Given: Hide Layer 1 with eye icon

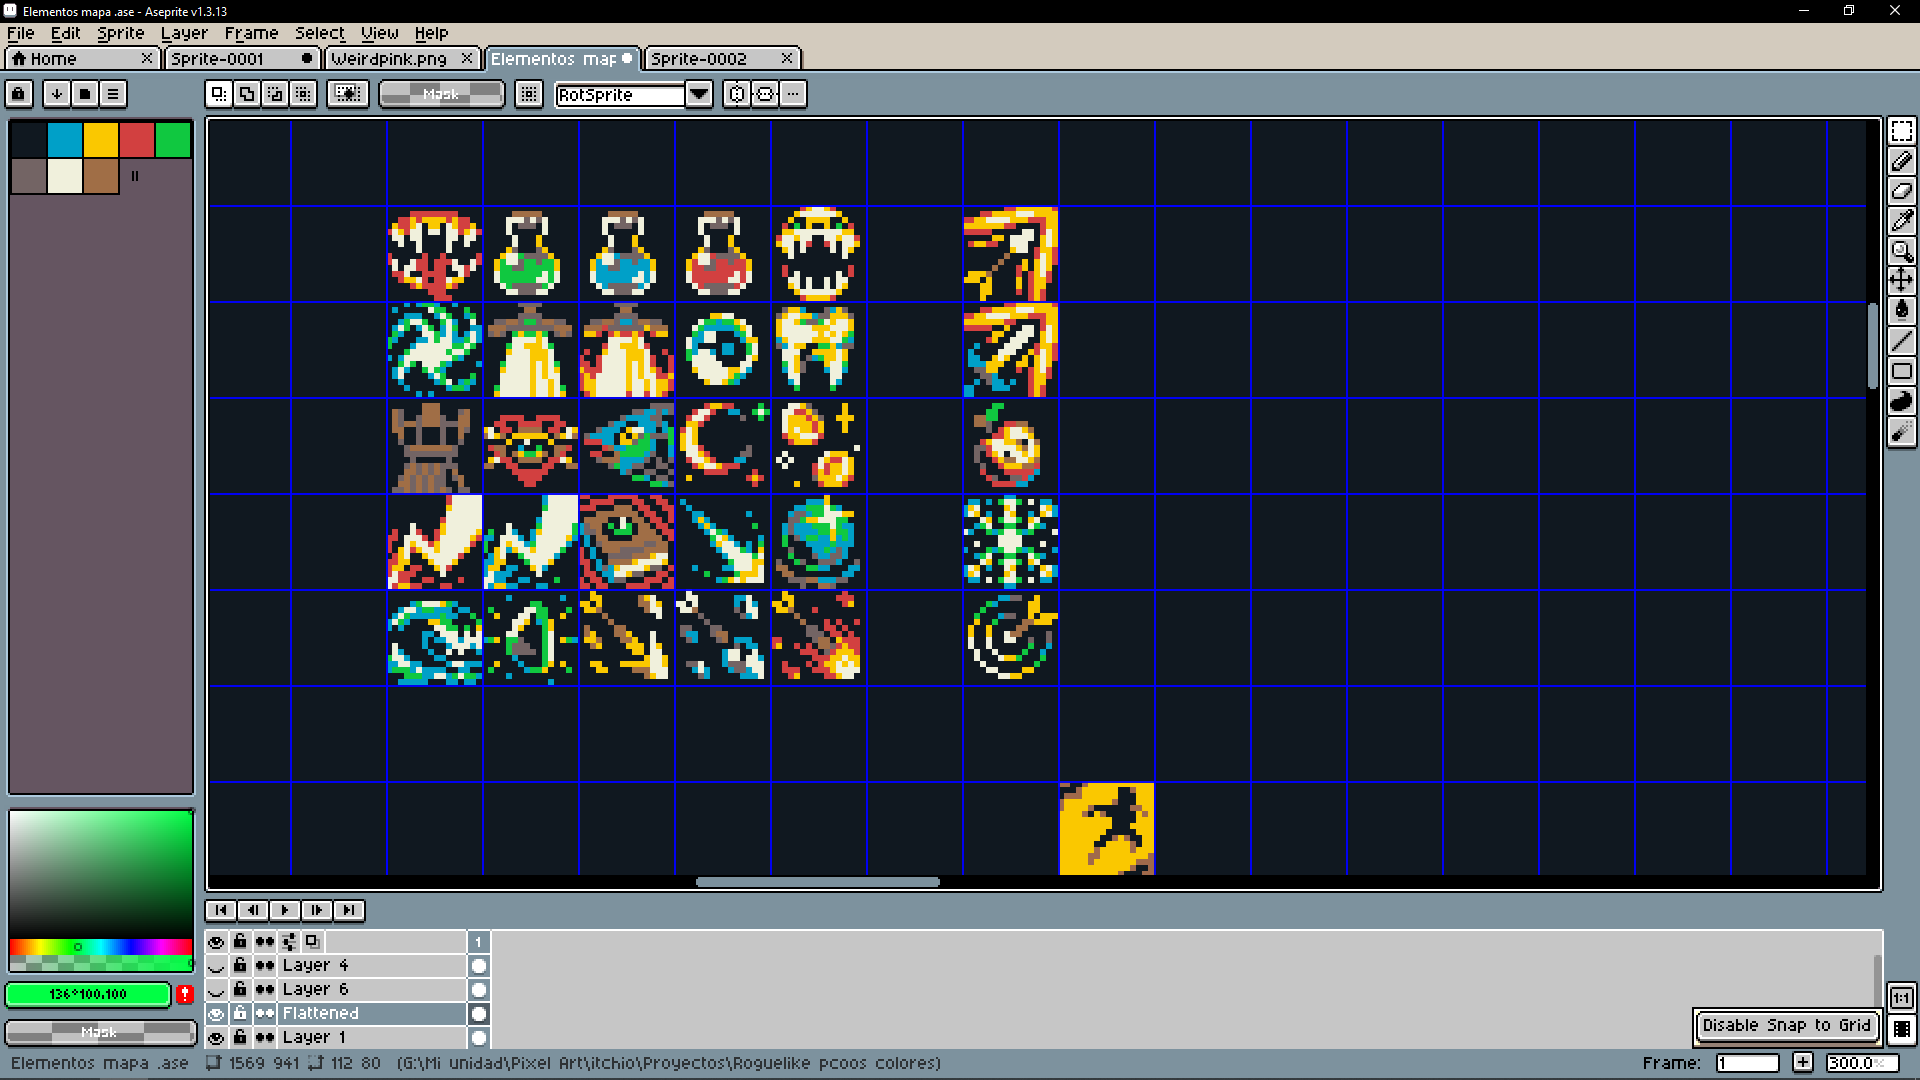Looking at the screenshot, I should pos(216,1038).
